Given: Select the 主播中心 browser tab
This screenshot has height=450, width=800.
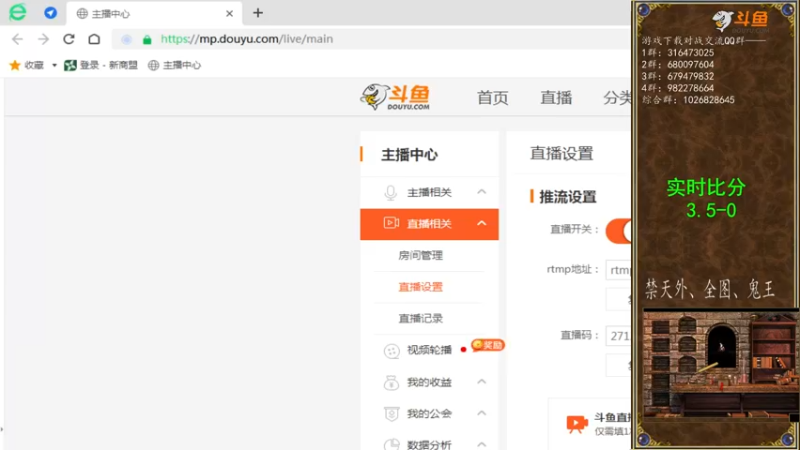Looking at the screenshot, I should (154, 14).
